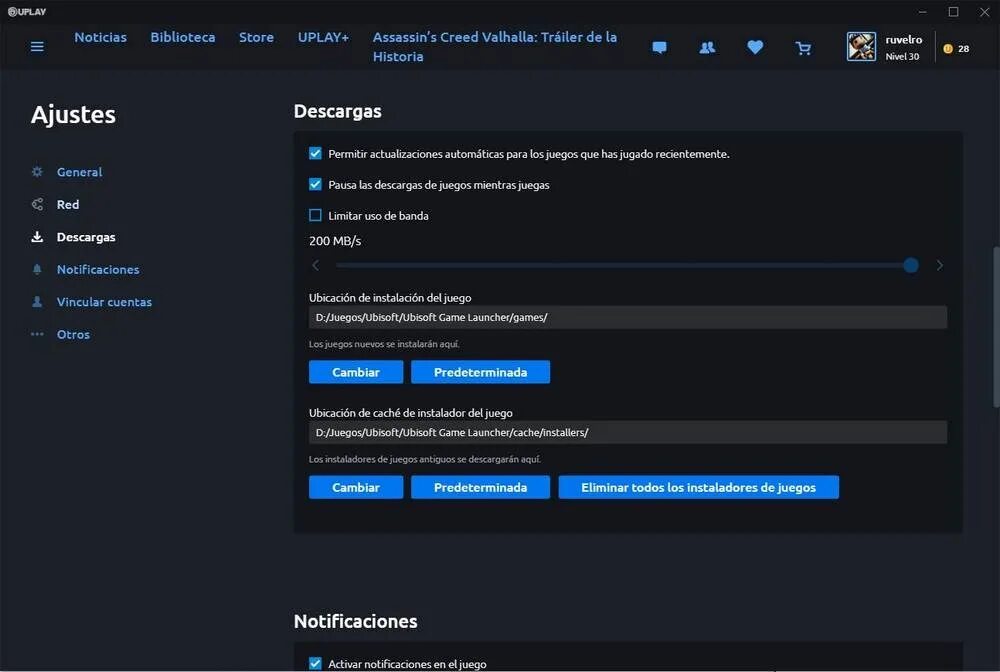Increase bandwidth with right slider arrow
The image size is (1000, 672).
coord(939,265)
